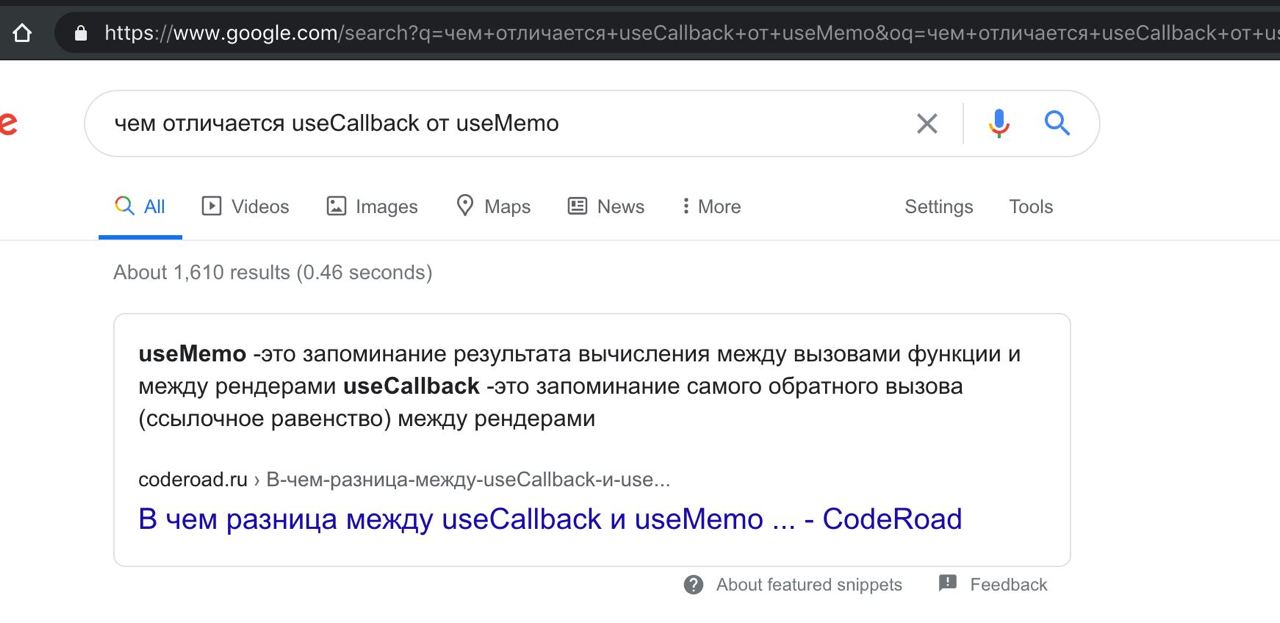This screenshot has width=1280, height=623.
Task: Click the About 1,610 results count text
Action: point(273,272)
